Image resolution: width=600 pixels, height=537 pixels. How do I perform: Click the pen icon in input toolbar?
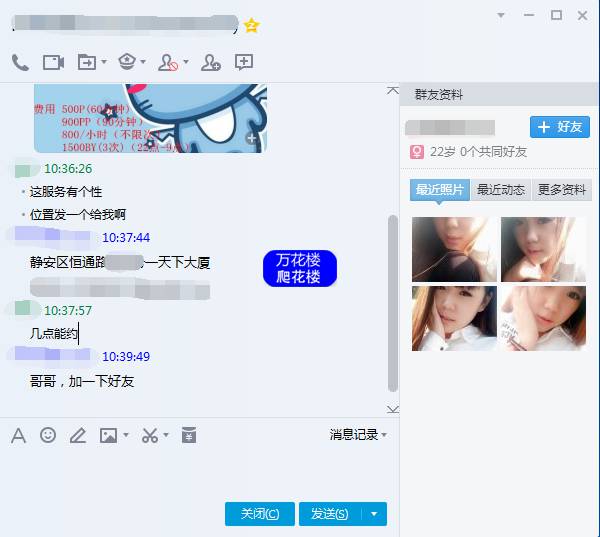point(77,435)
